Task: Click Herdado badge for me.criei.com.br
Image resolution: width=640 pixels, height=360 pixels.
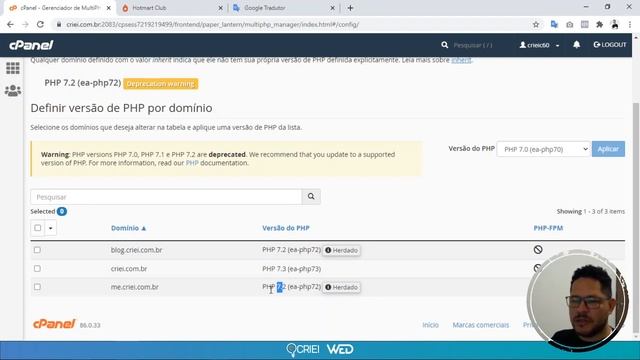Action: click(x=341, y=287)
